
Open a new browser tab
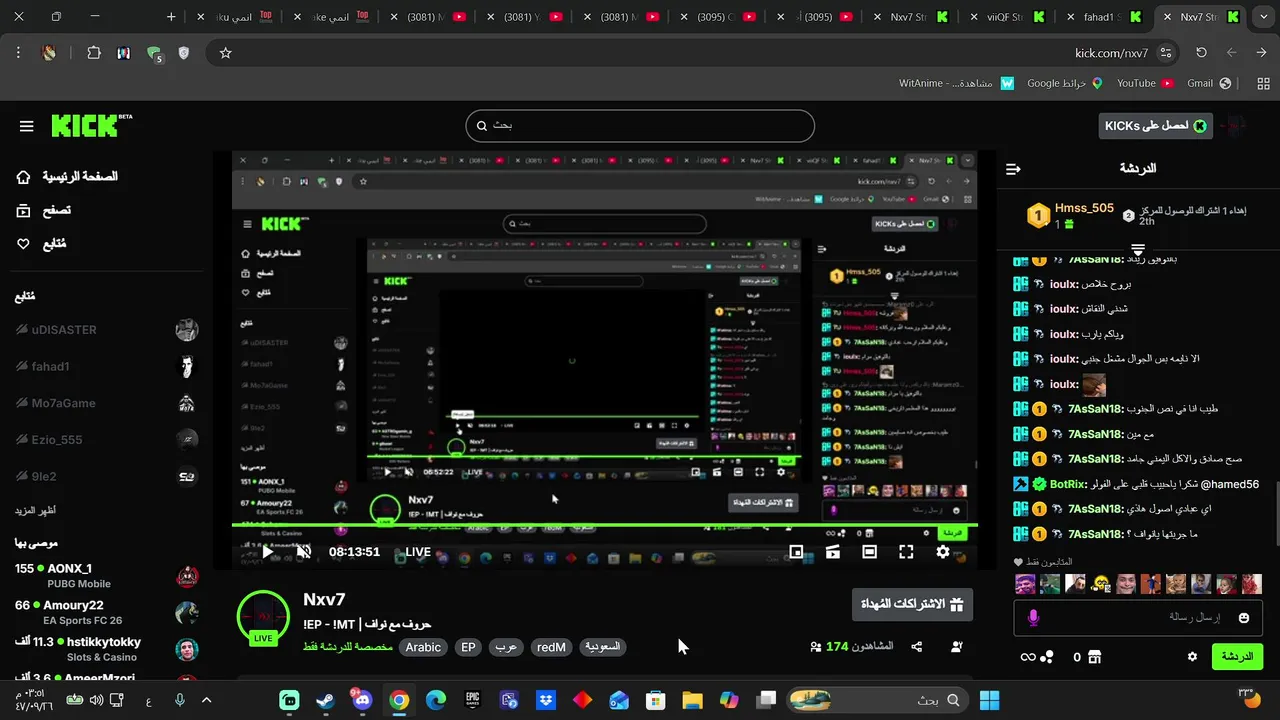tap(171, 17)
